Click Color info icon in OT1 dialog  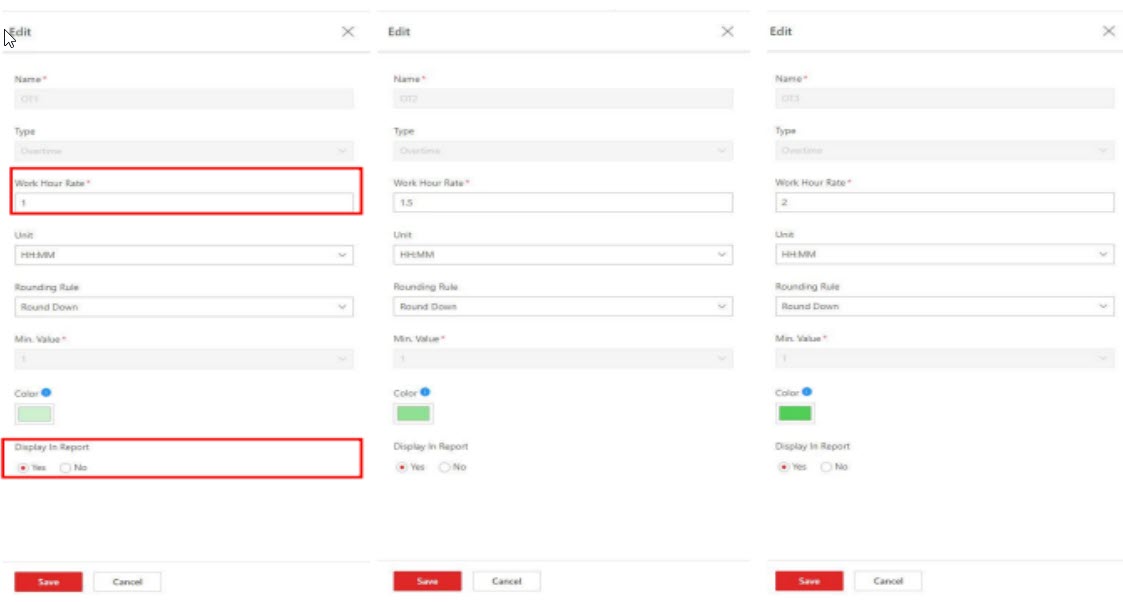pos(46,392)
